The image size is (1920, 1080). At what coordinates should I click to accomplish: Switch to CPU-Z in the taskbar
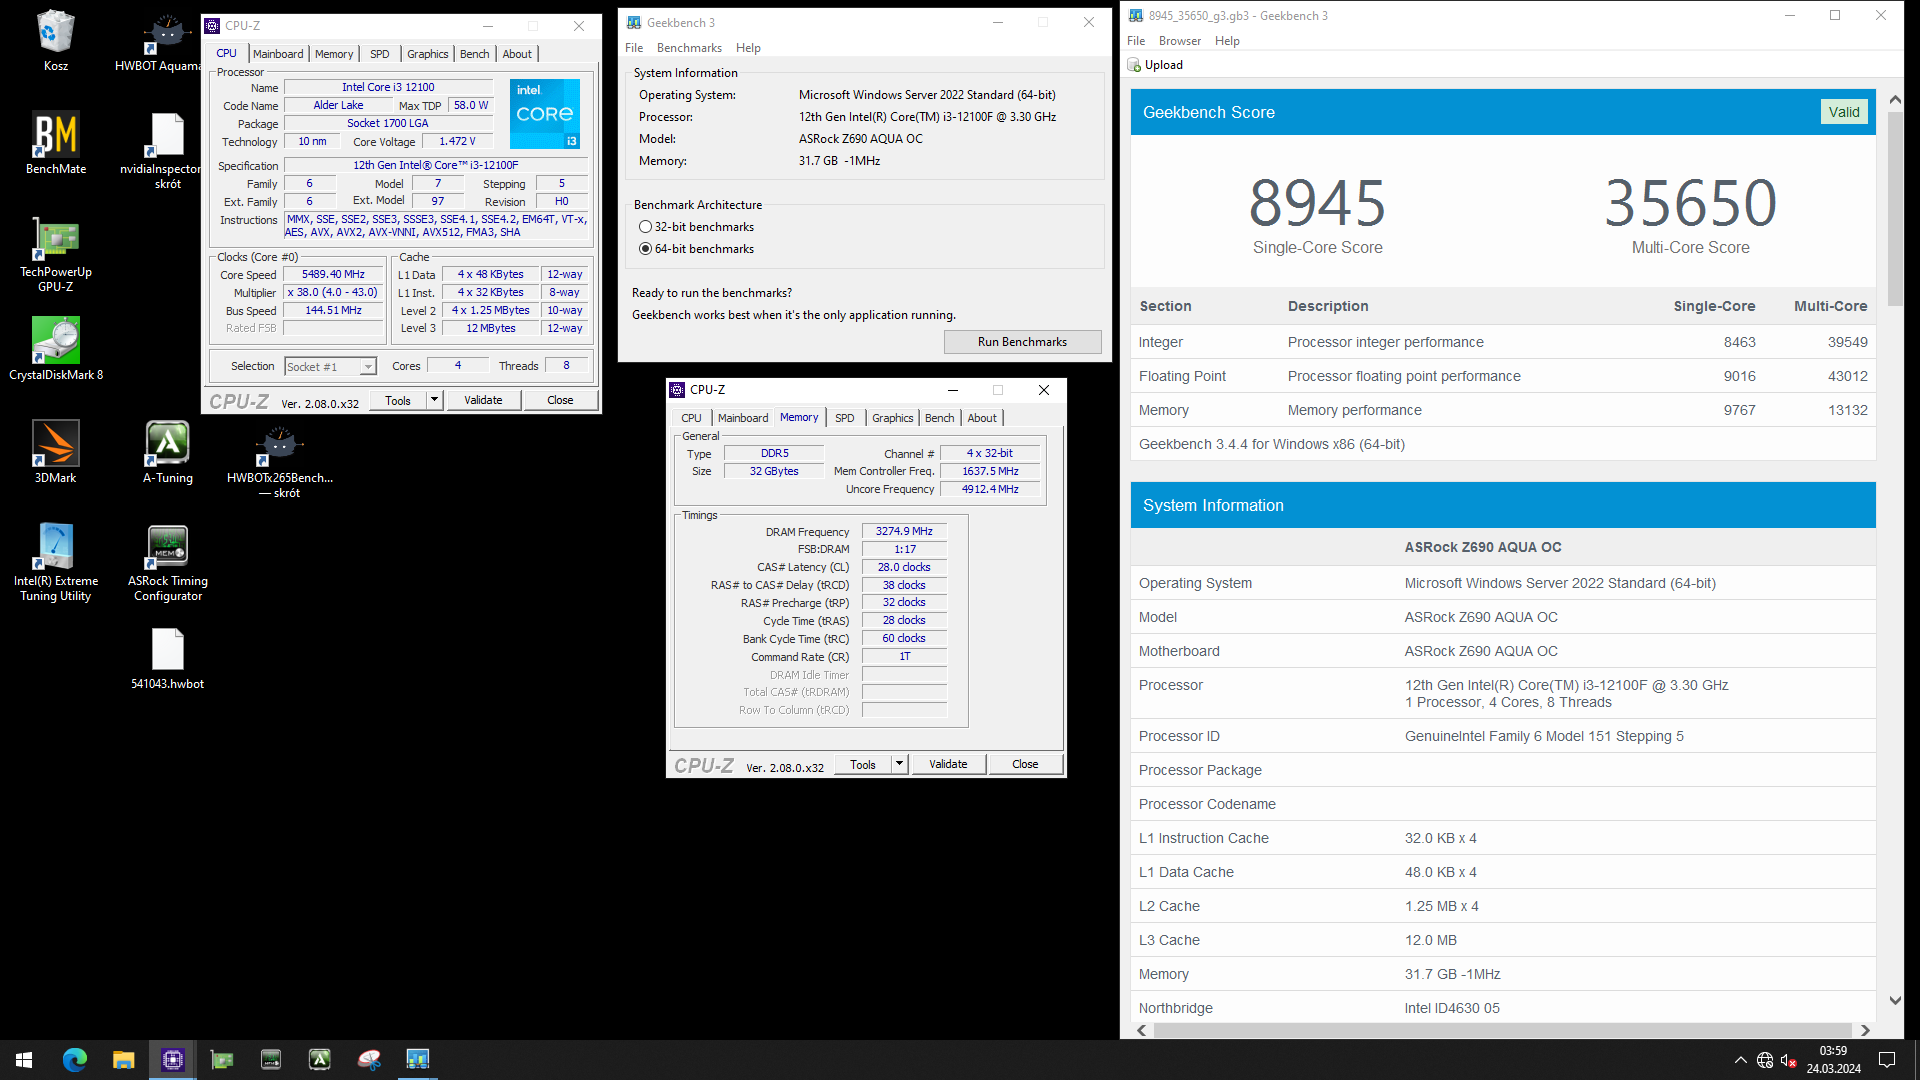pos(172,1059)
